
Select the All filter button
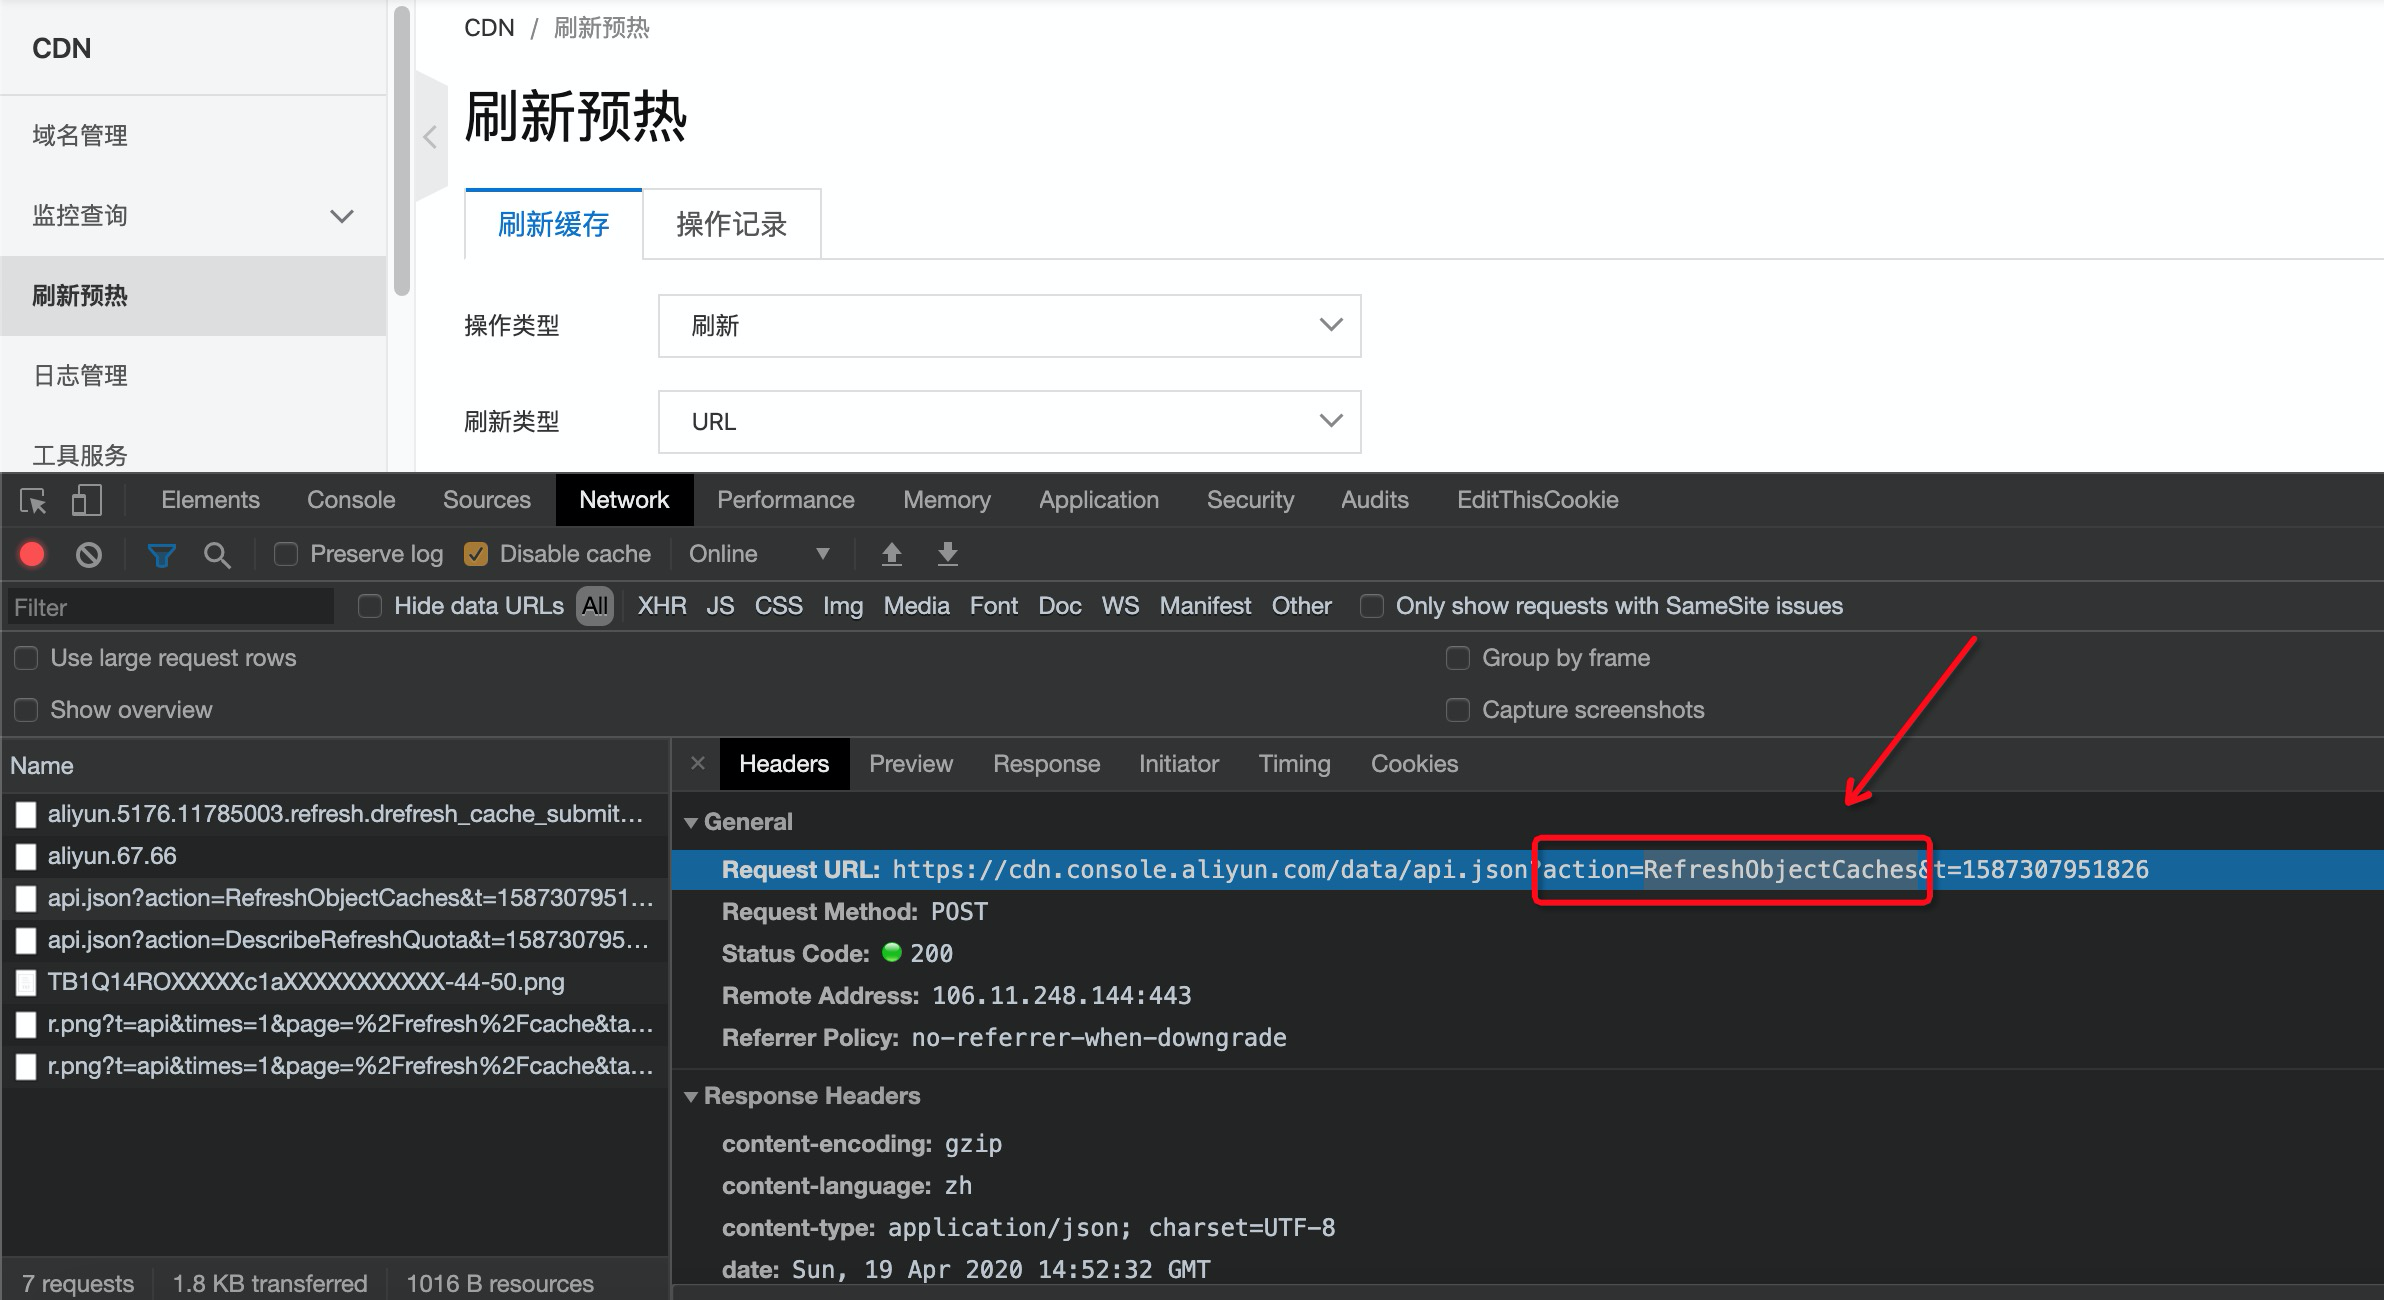[595, 606]
